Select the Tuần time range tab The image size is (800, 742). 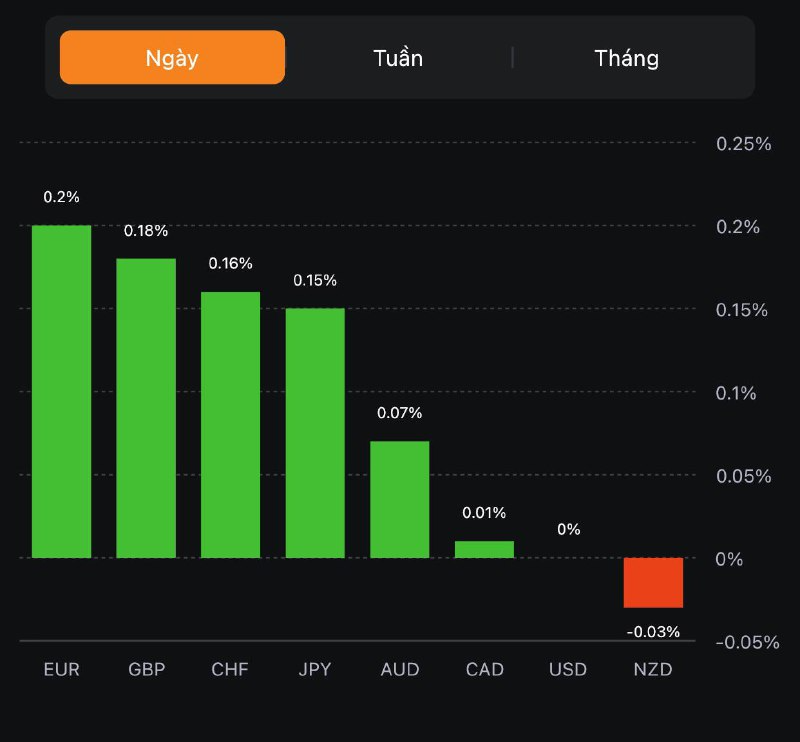coord(398,58)
